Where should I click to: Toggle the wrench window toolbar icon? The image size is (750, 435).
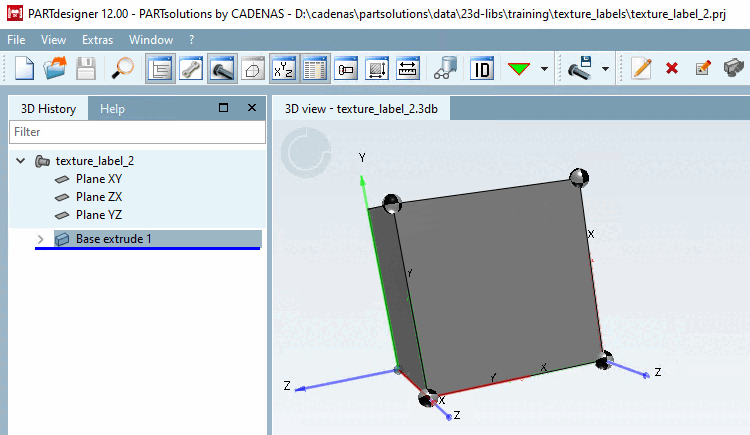191,69
